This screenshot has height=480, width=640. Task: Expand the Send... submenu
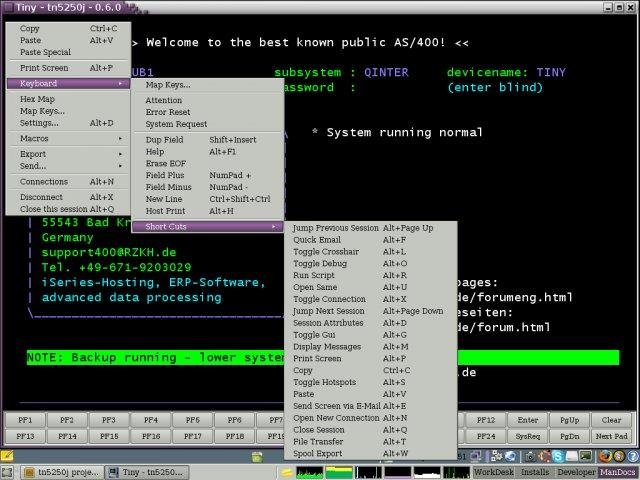click(68, 166)
